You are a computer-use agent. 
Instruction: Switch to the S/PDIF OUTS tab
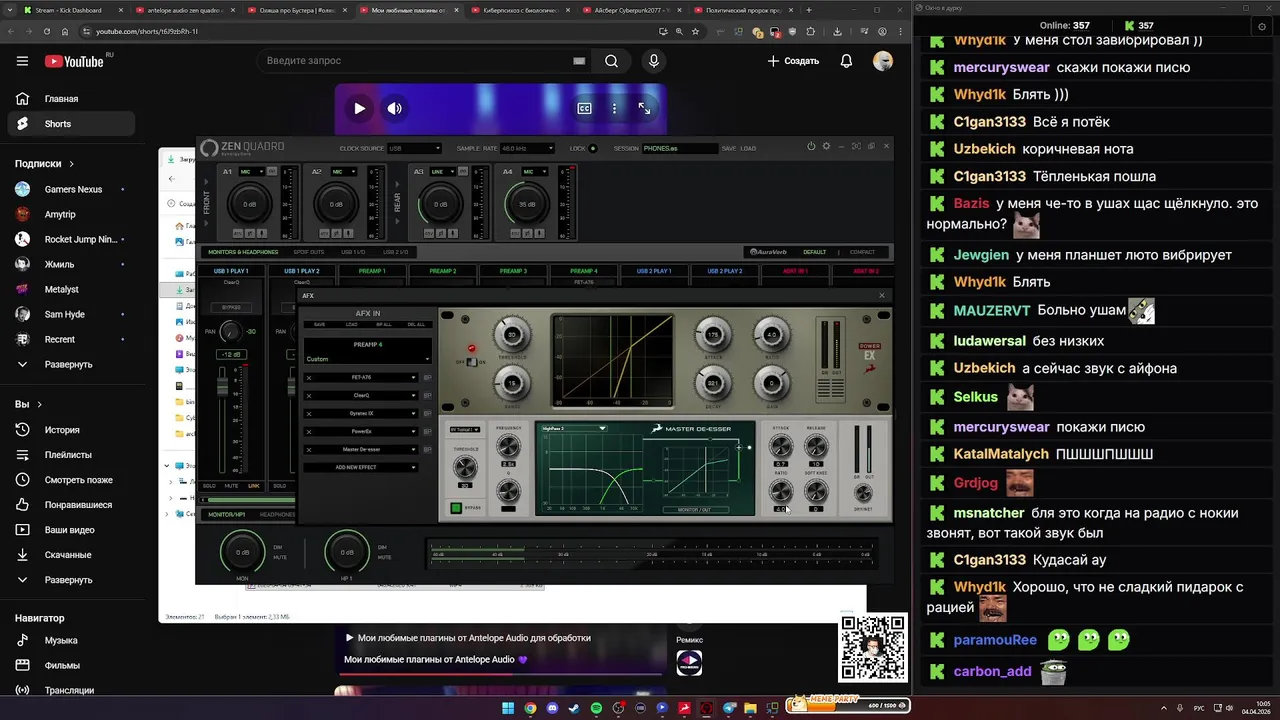309,252
